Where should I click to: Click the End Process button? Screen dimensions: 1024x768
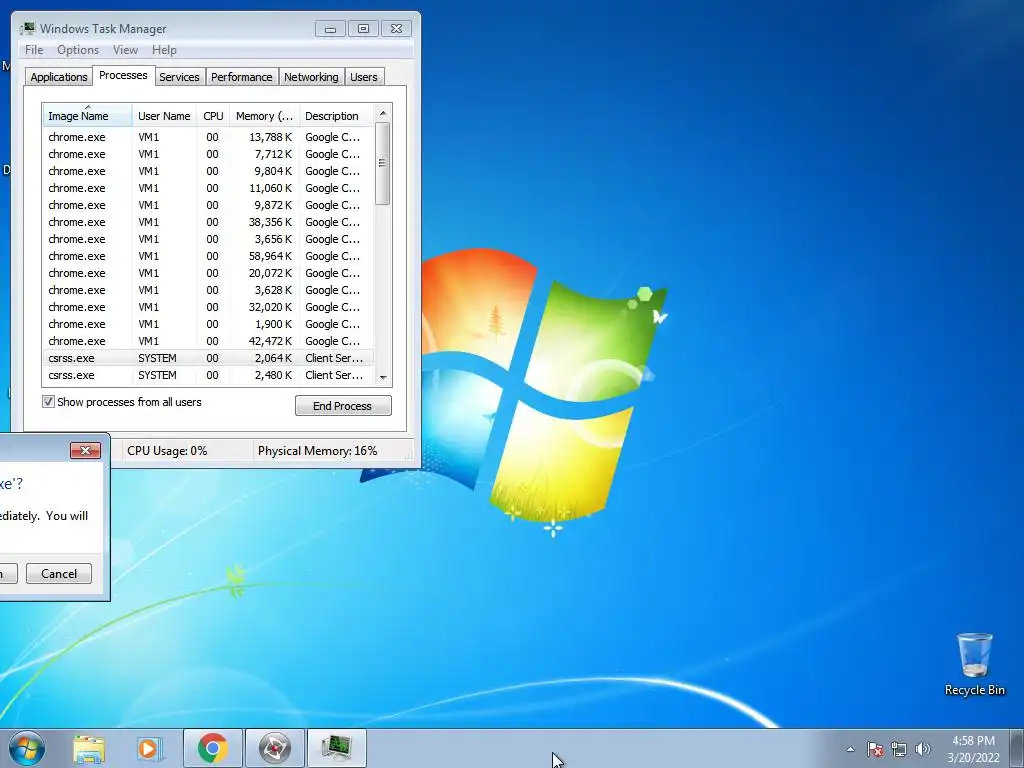click(x=343, y=406)
